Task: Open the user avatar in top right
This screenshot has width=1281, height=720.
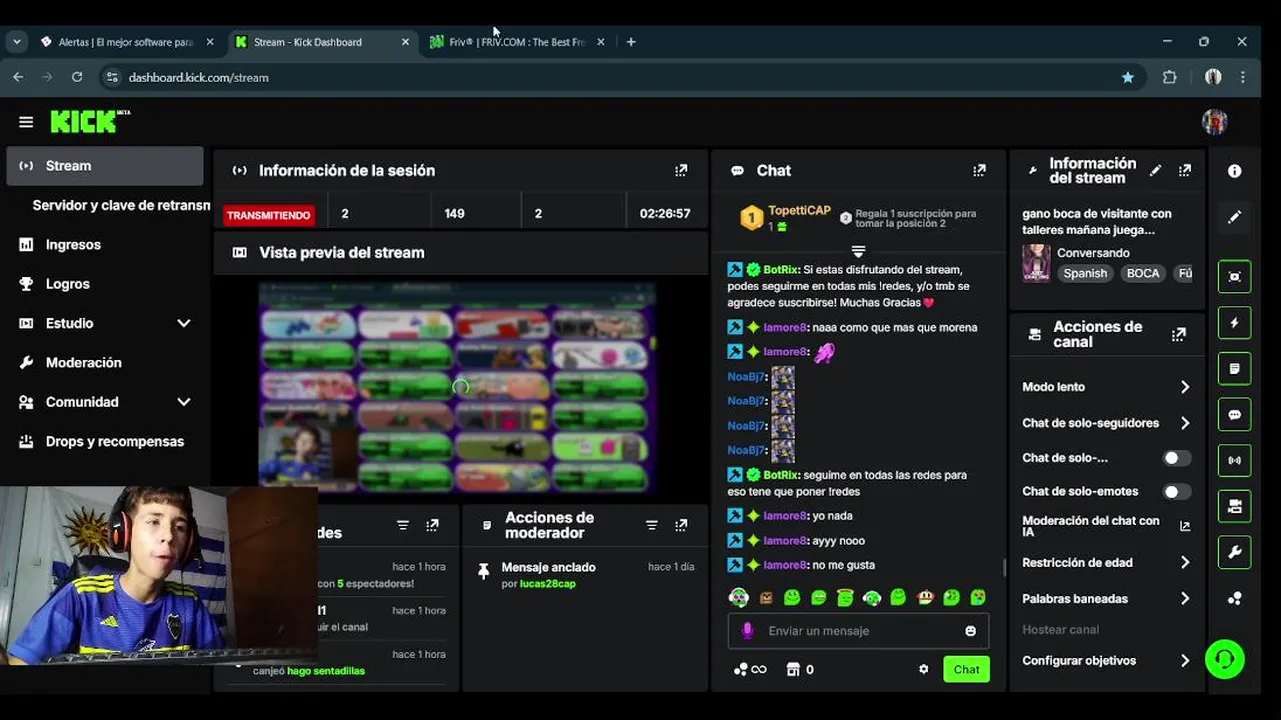Action: (1214, 122)
